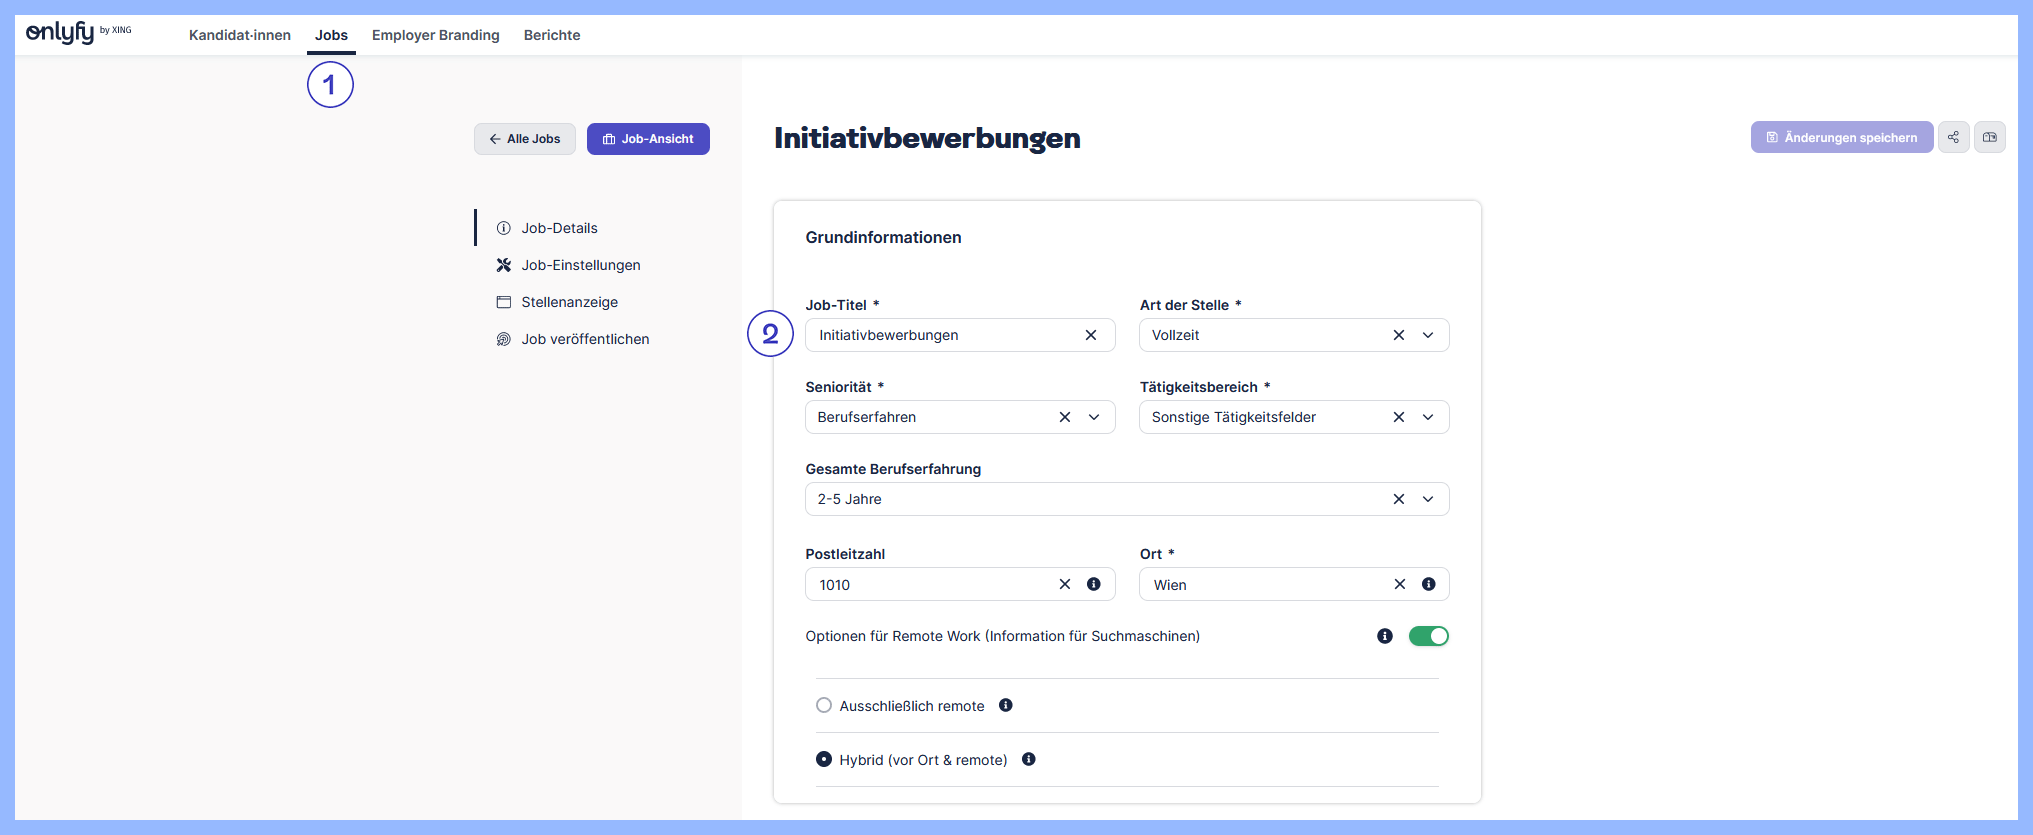Screen dimensions: 2033x835
Task: Open the Kandidat·innen menu
Action: (240, 35)
